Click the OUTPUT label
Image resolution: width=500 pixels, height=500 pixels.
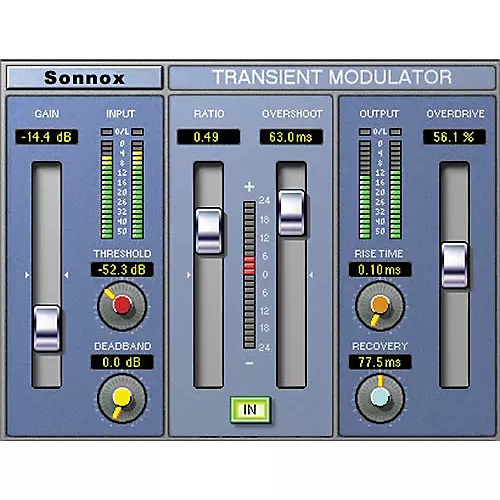tap(379, 114)
